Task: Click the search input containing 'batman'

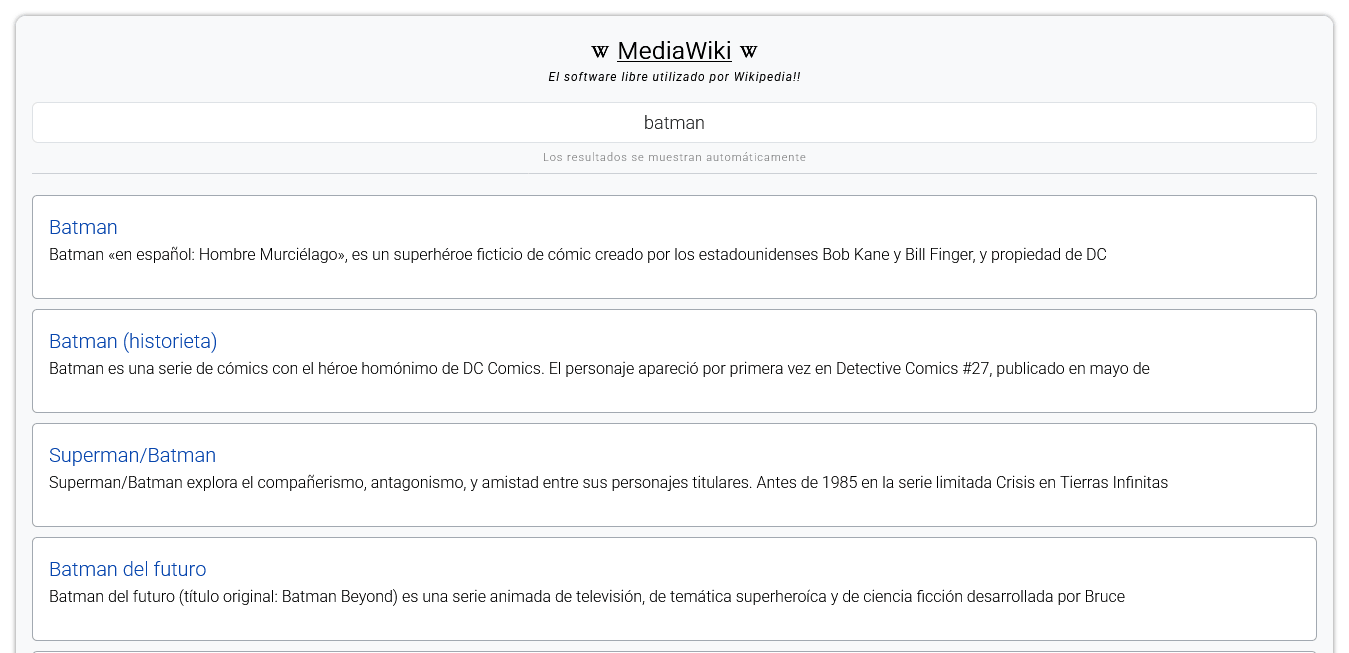Action: coord(674,122)
